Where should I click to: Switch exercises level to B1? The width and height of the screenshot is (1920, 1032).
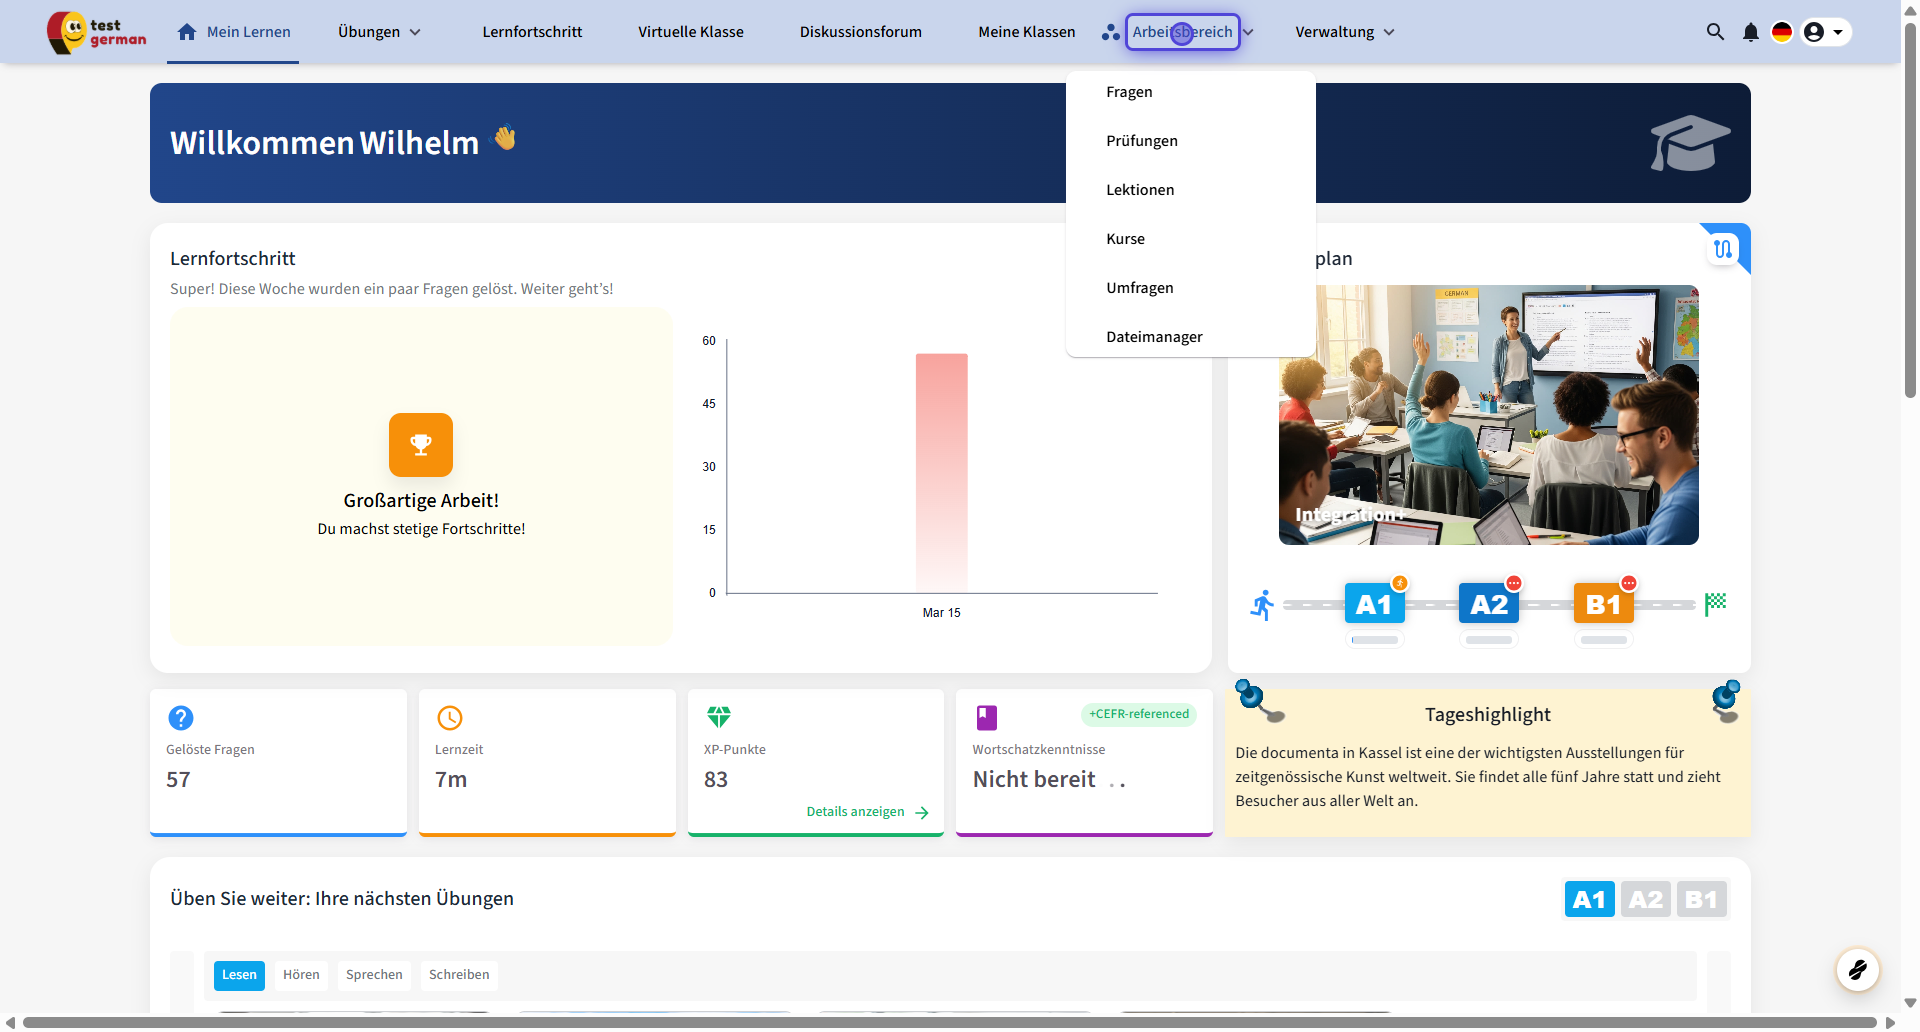pyautogui.click(x=1701, y=899)
